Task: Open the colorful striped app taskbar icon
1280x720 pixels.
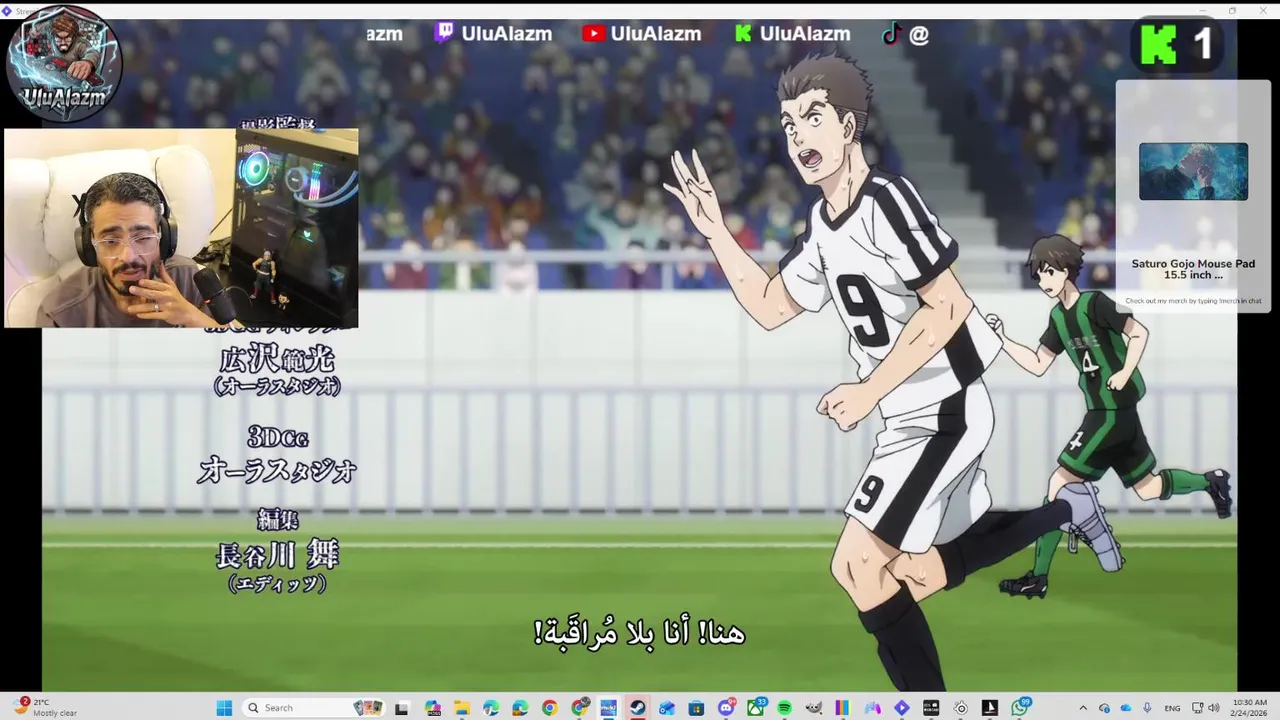Action: point(843,708)
